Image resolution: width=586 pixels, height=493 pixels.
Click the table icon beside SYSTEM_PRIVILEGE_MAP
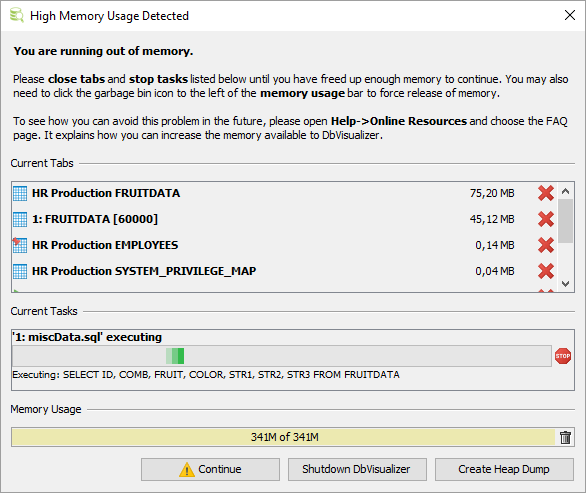20,271
